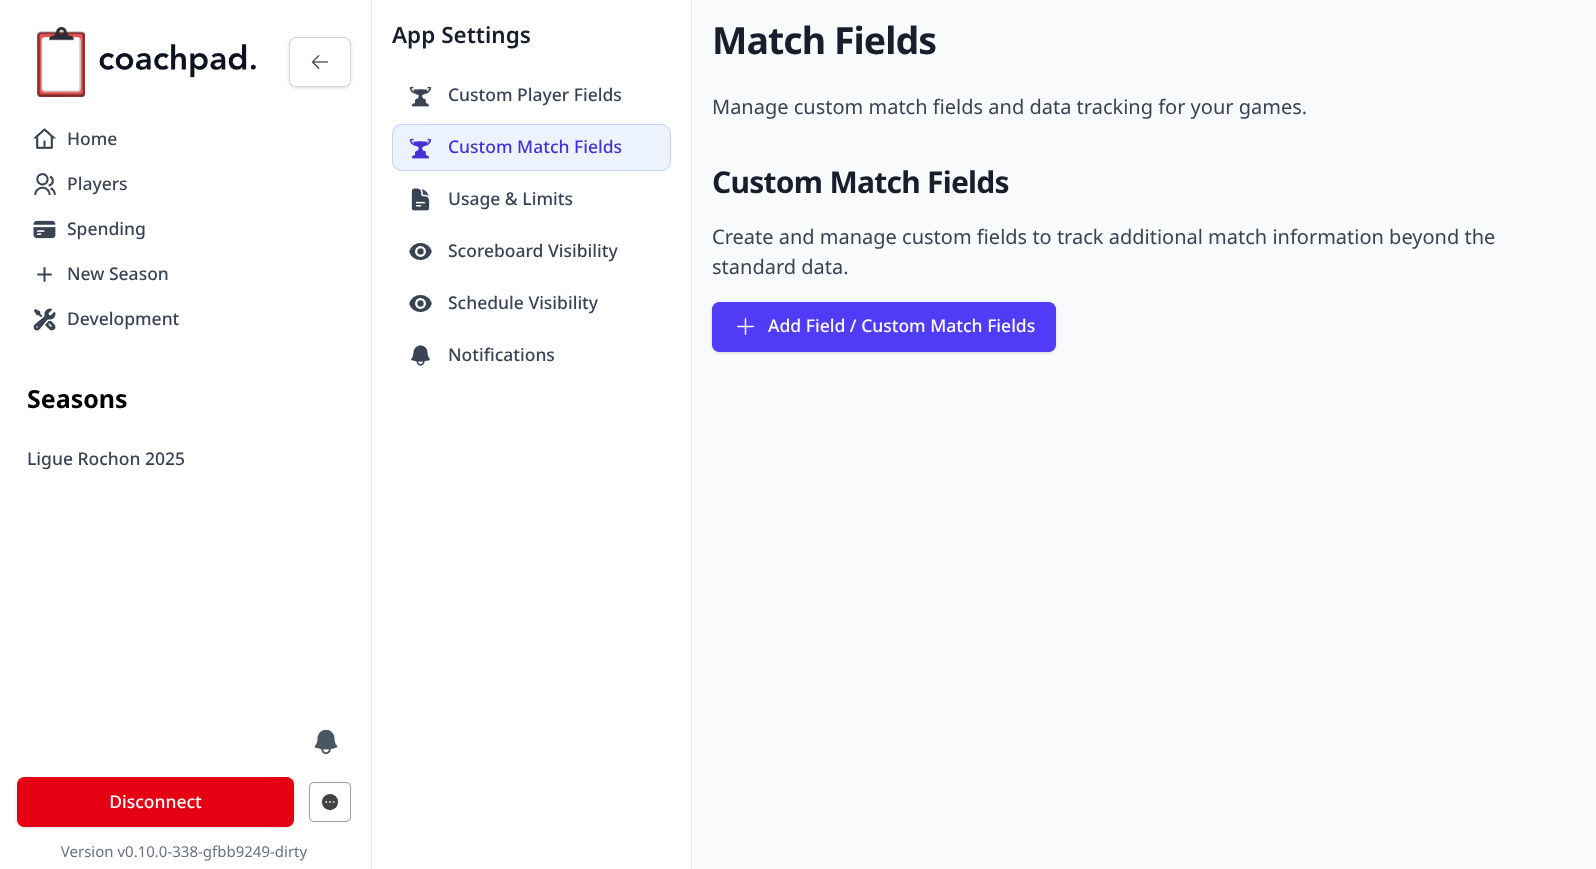
Task: Open Schedule Visibility settings
Action: pyautogui.click(x=522, y=303)
